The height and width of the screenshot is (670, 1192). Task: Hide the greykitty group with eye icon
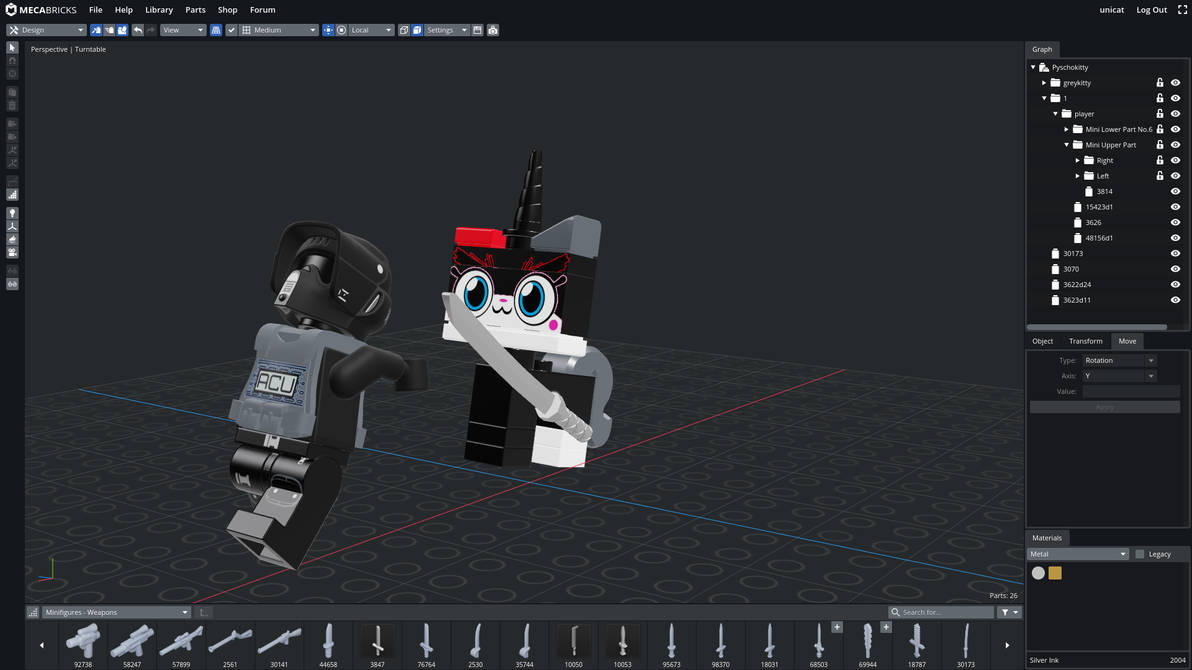[1175, 83]
